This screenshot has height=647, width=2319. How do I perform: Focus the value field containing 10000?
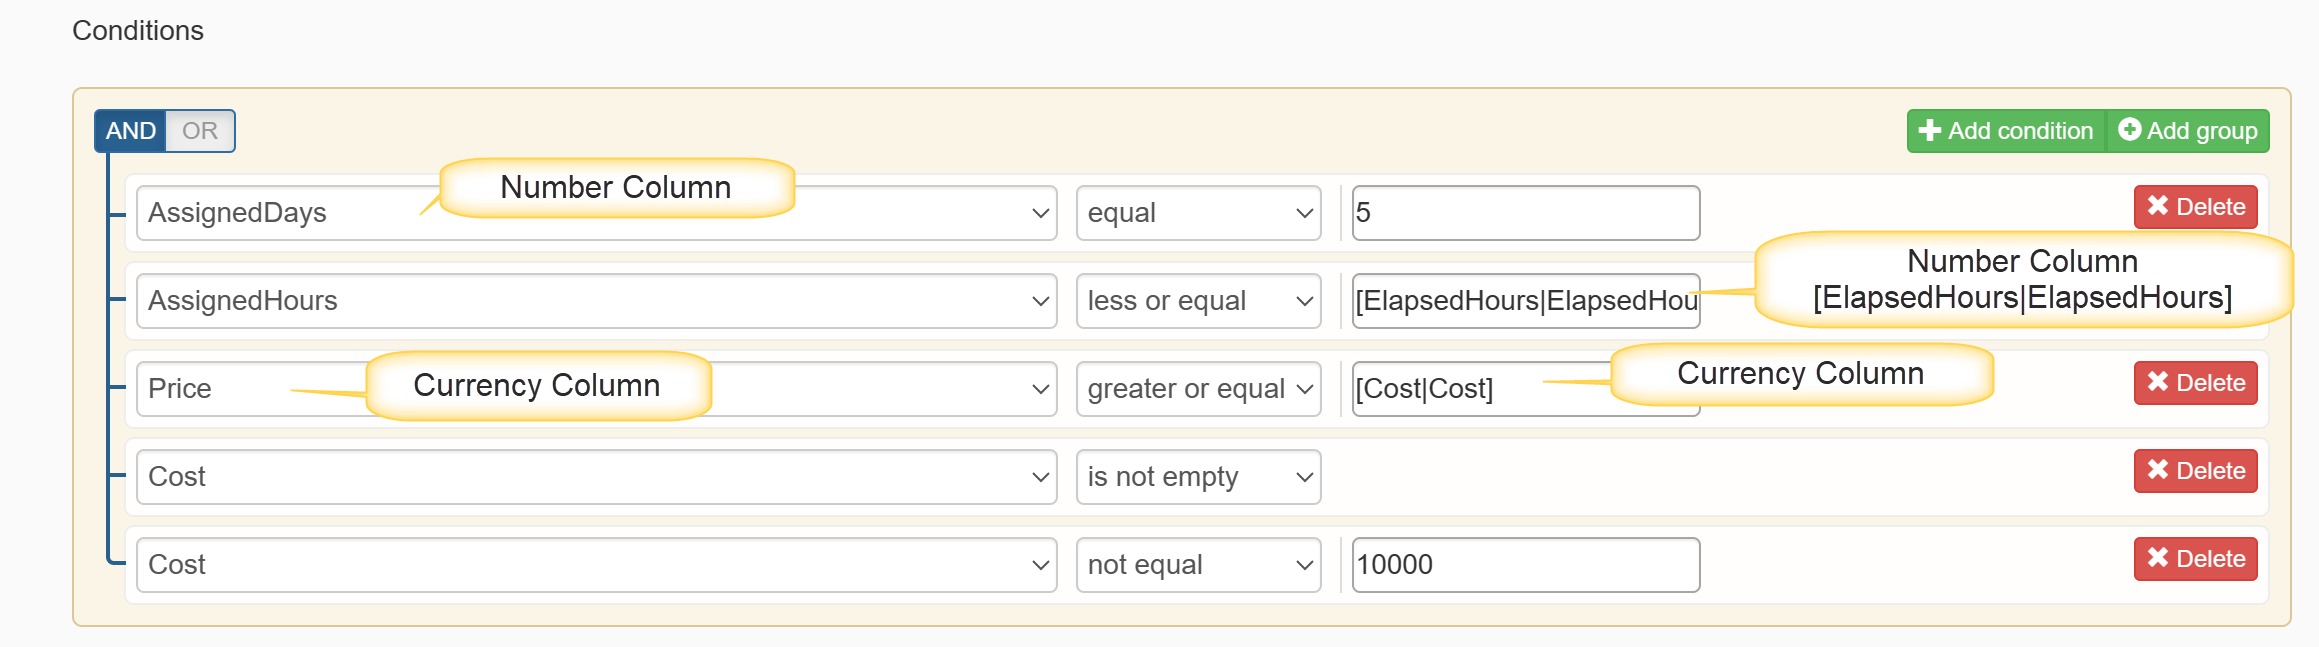point(1526,565)
